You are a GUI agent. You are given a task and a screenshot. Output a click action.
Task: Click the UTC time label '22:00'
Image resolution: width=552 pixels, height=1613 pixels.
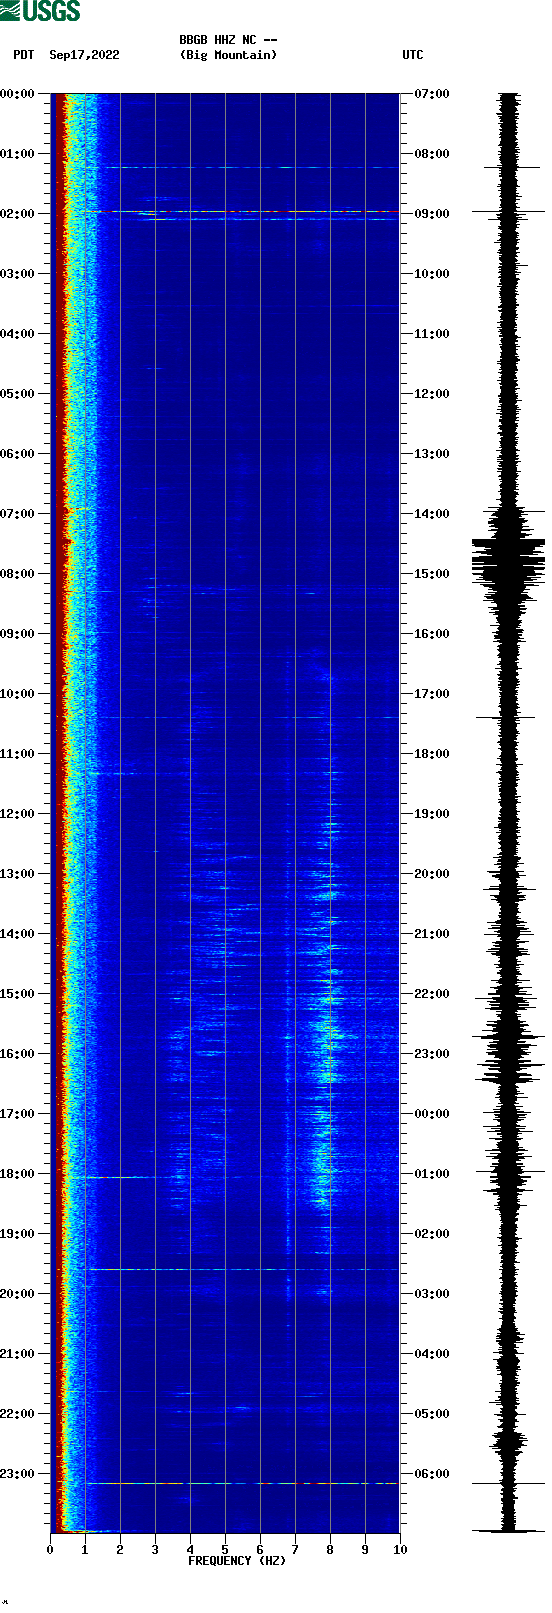point(432,994)
